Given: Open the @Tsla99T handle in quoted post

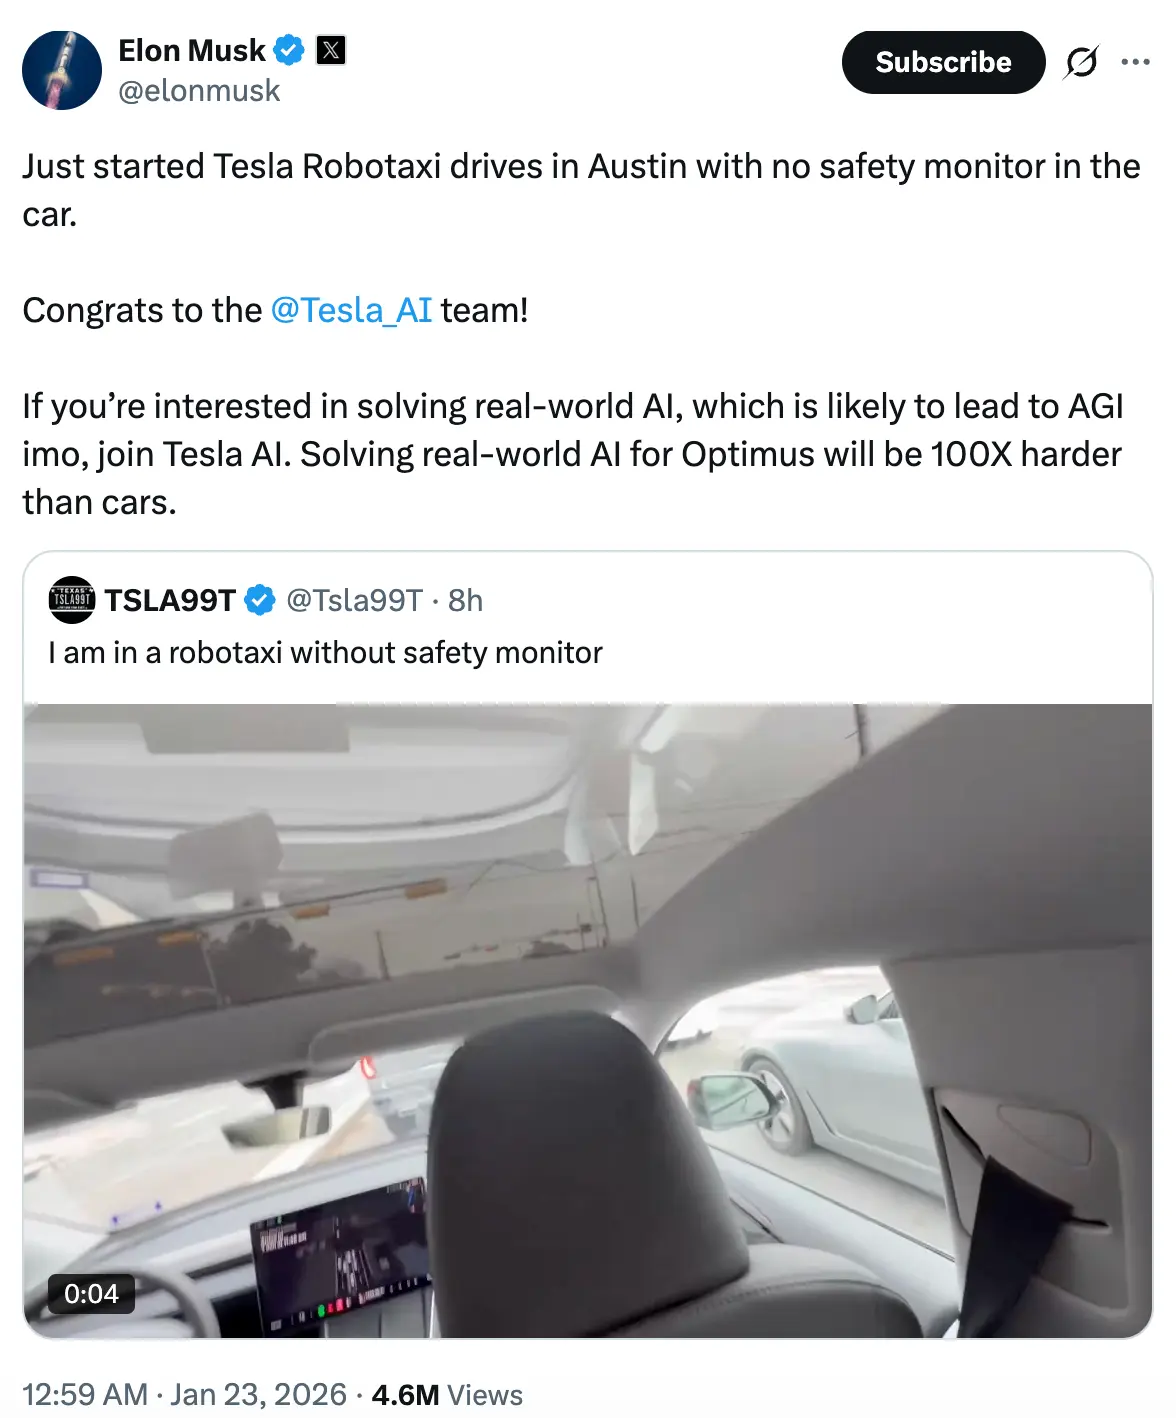Looking at the screenshot, I should [354, 600].
